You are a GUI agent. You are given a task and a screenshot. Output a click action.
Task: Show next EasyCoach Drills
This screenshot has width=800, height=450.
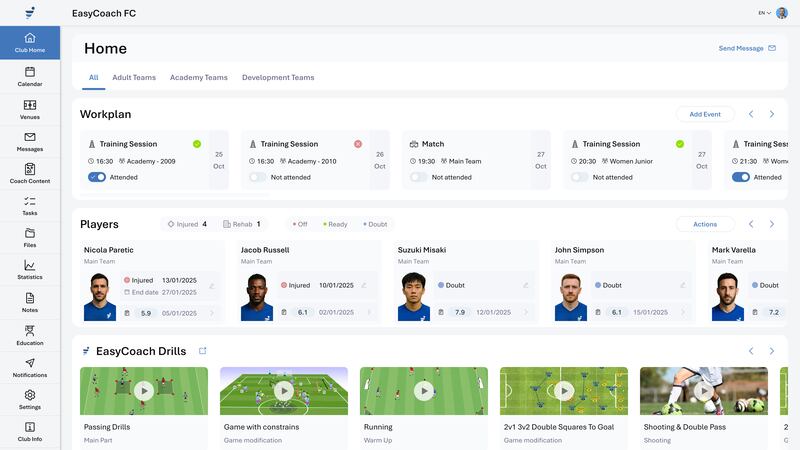point(772,351)
